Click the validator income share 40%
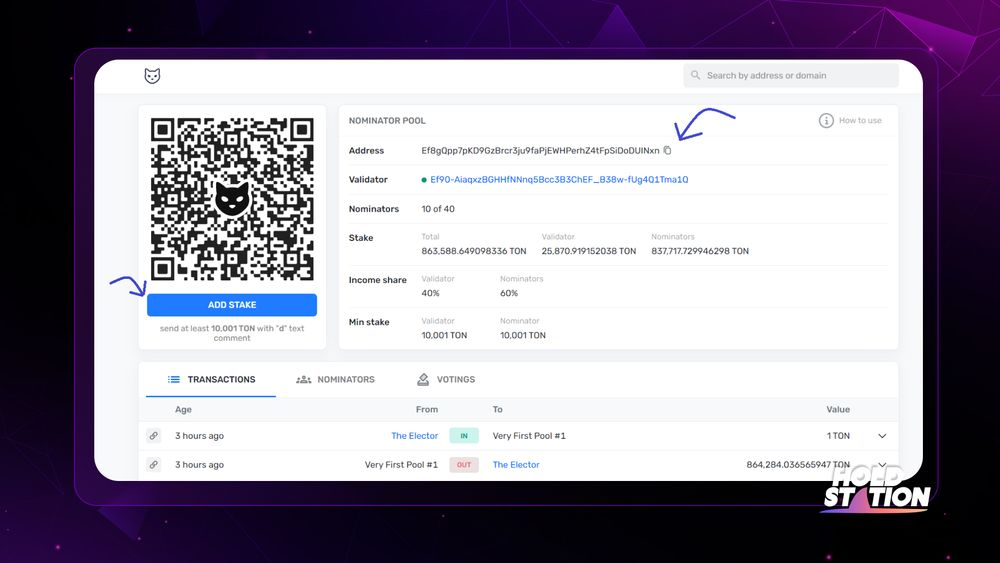 coord(430,293)
